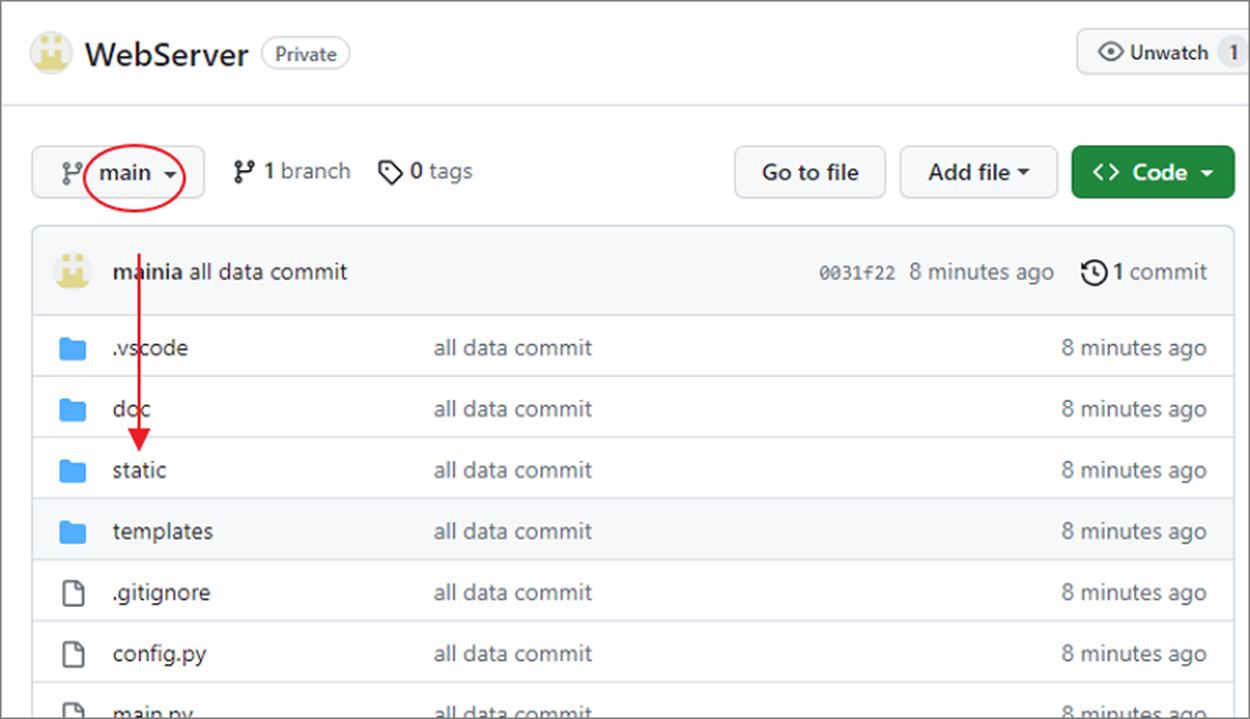Click the config.py file icon

pyautogui.click(x=73, y=654)
